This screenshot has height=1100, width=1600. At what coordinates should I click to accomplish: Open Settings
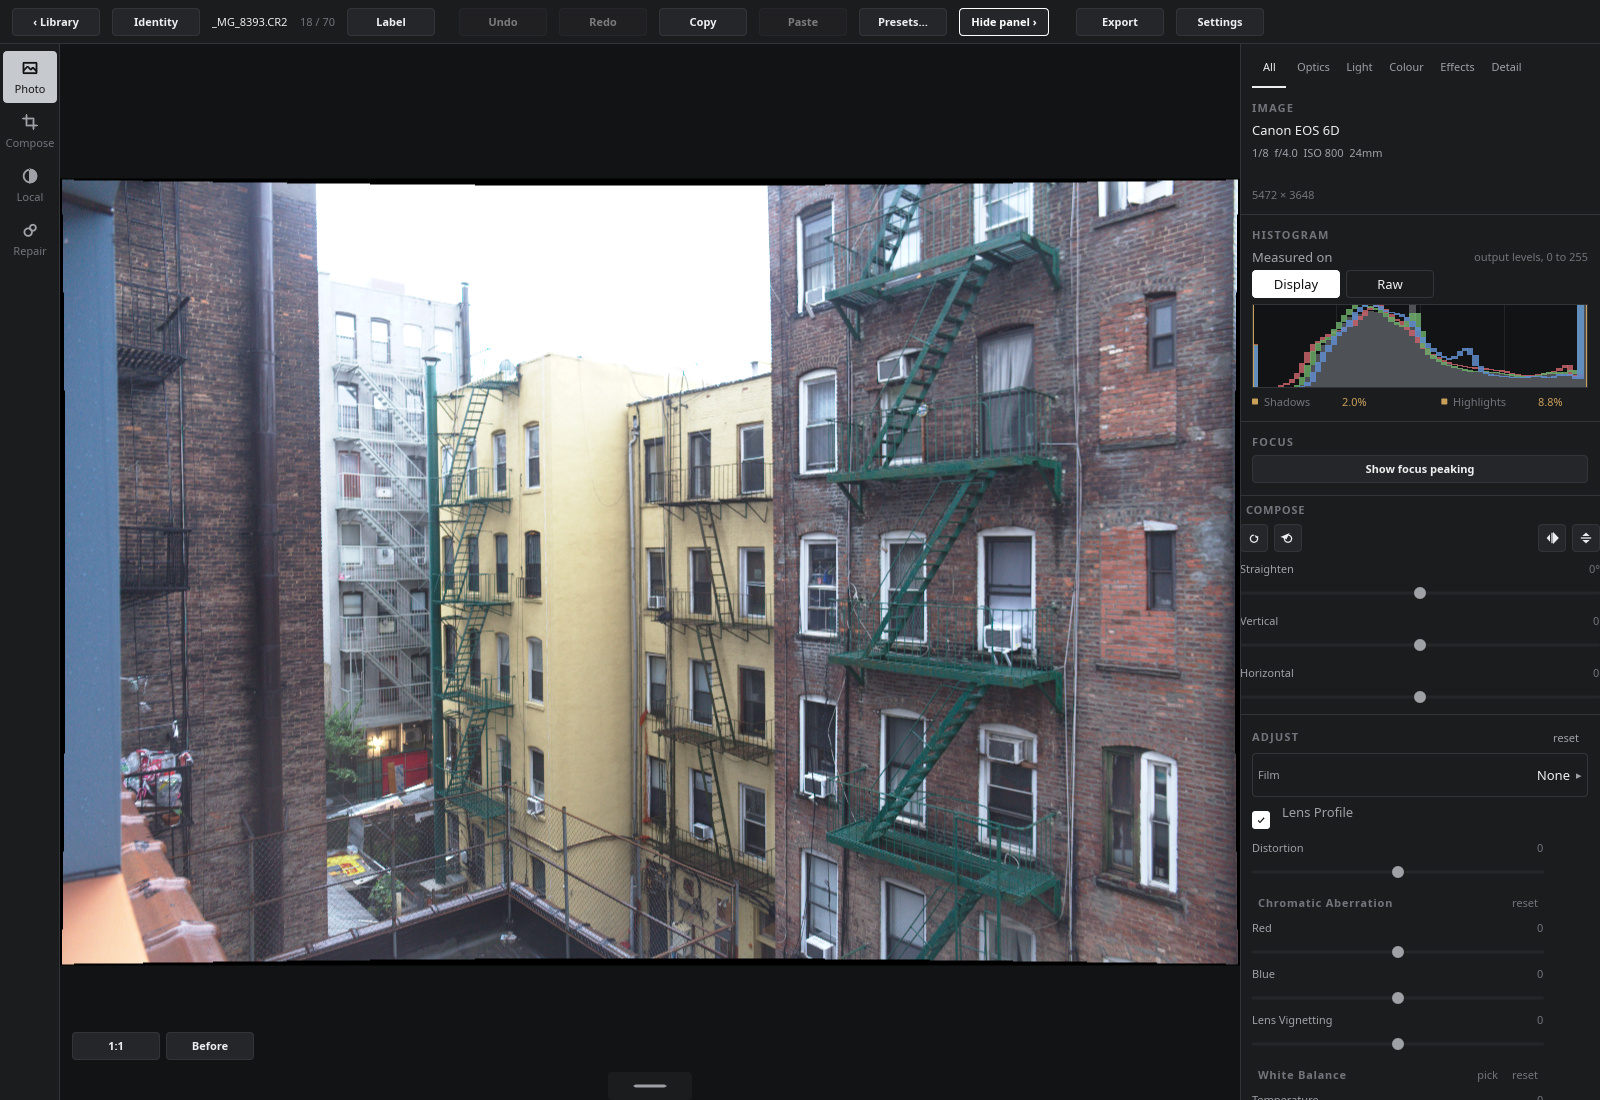pyautogui.click(x=1220, y=22)
